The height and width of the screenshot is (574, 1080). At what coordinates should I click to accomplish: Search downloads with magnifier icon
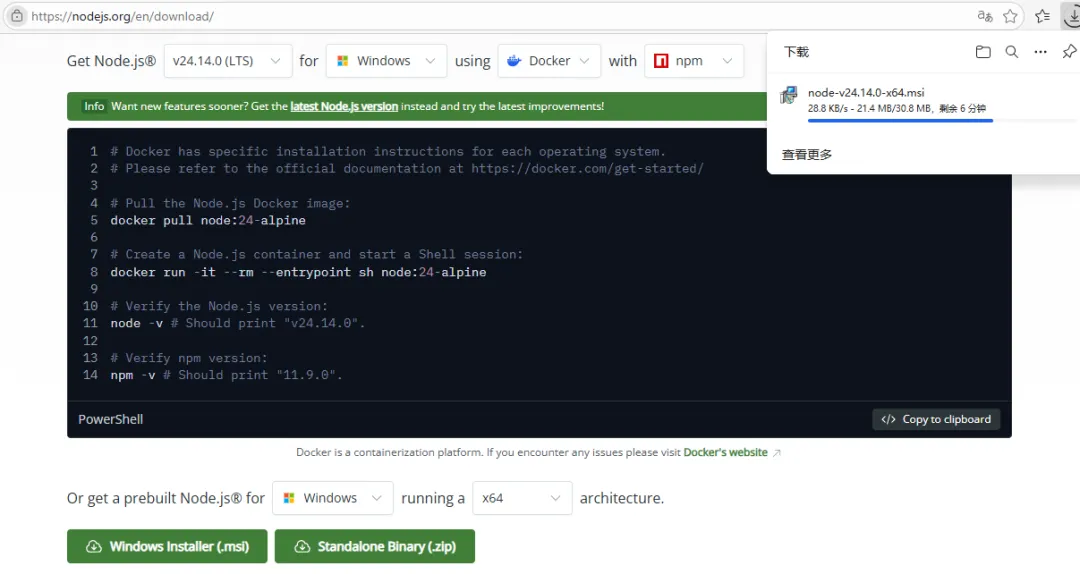pyautogui.click(x=1011, y=52)
